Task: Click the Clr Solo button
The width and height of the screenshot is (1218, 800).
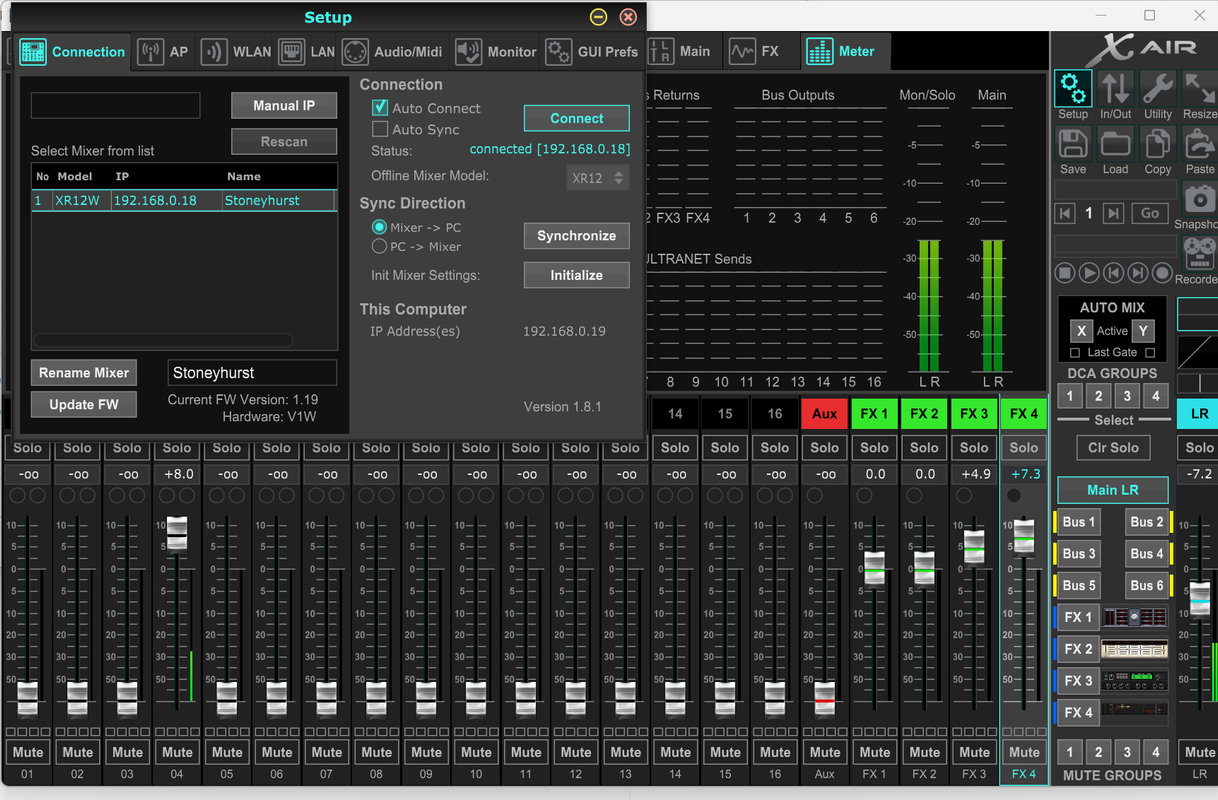Action: pyautogui.click(x=1113, y=448)
